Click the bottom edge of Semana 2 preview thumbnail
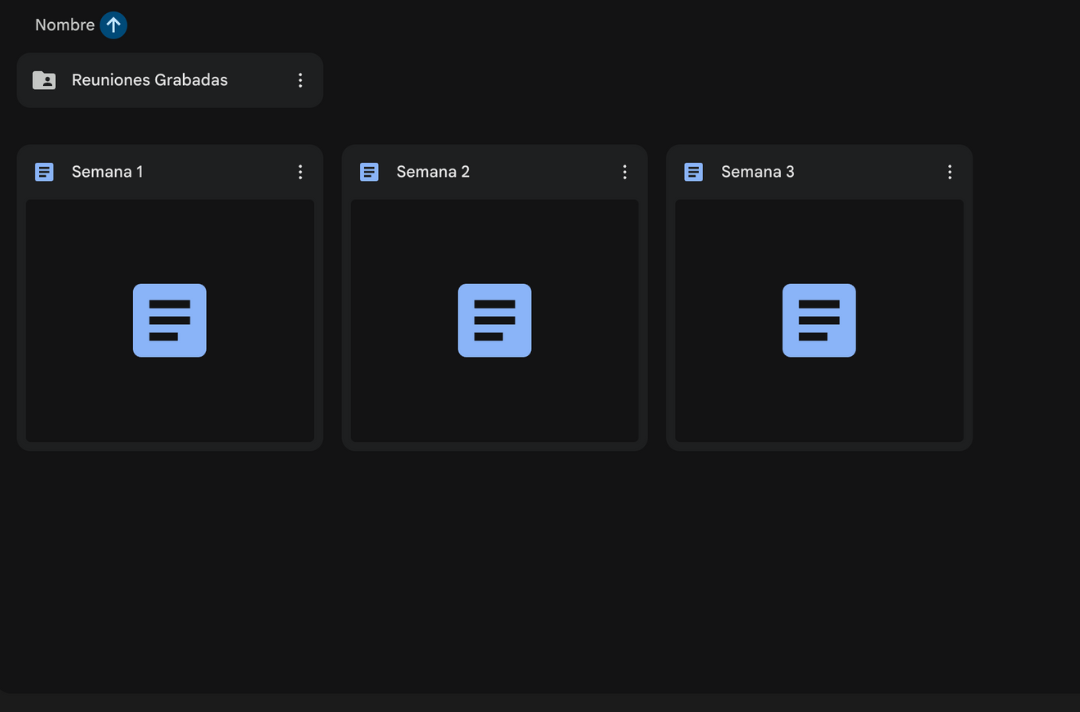This screenshot has width=1080, height=712. pyautogui.click(x=494, y=437)
